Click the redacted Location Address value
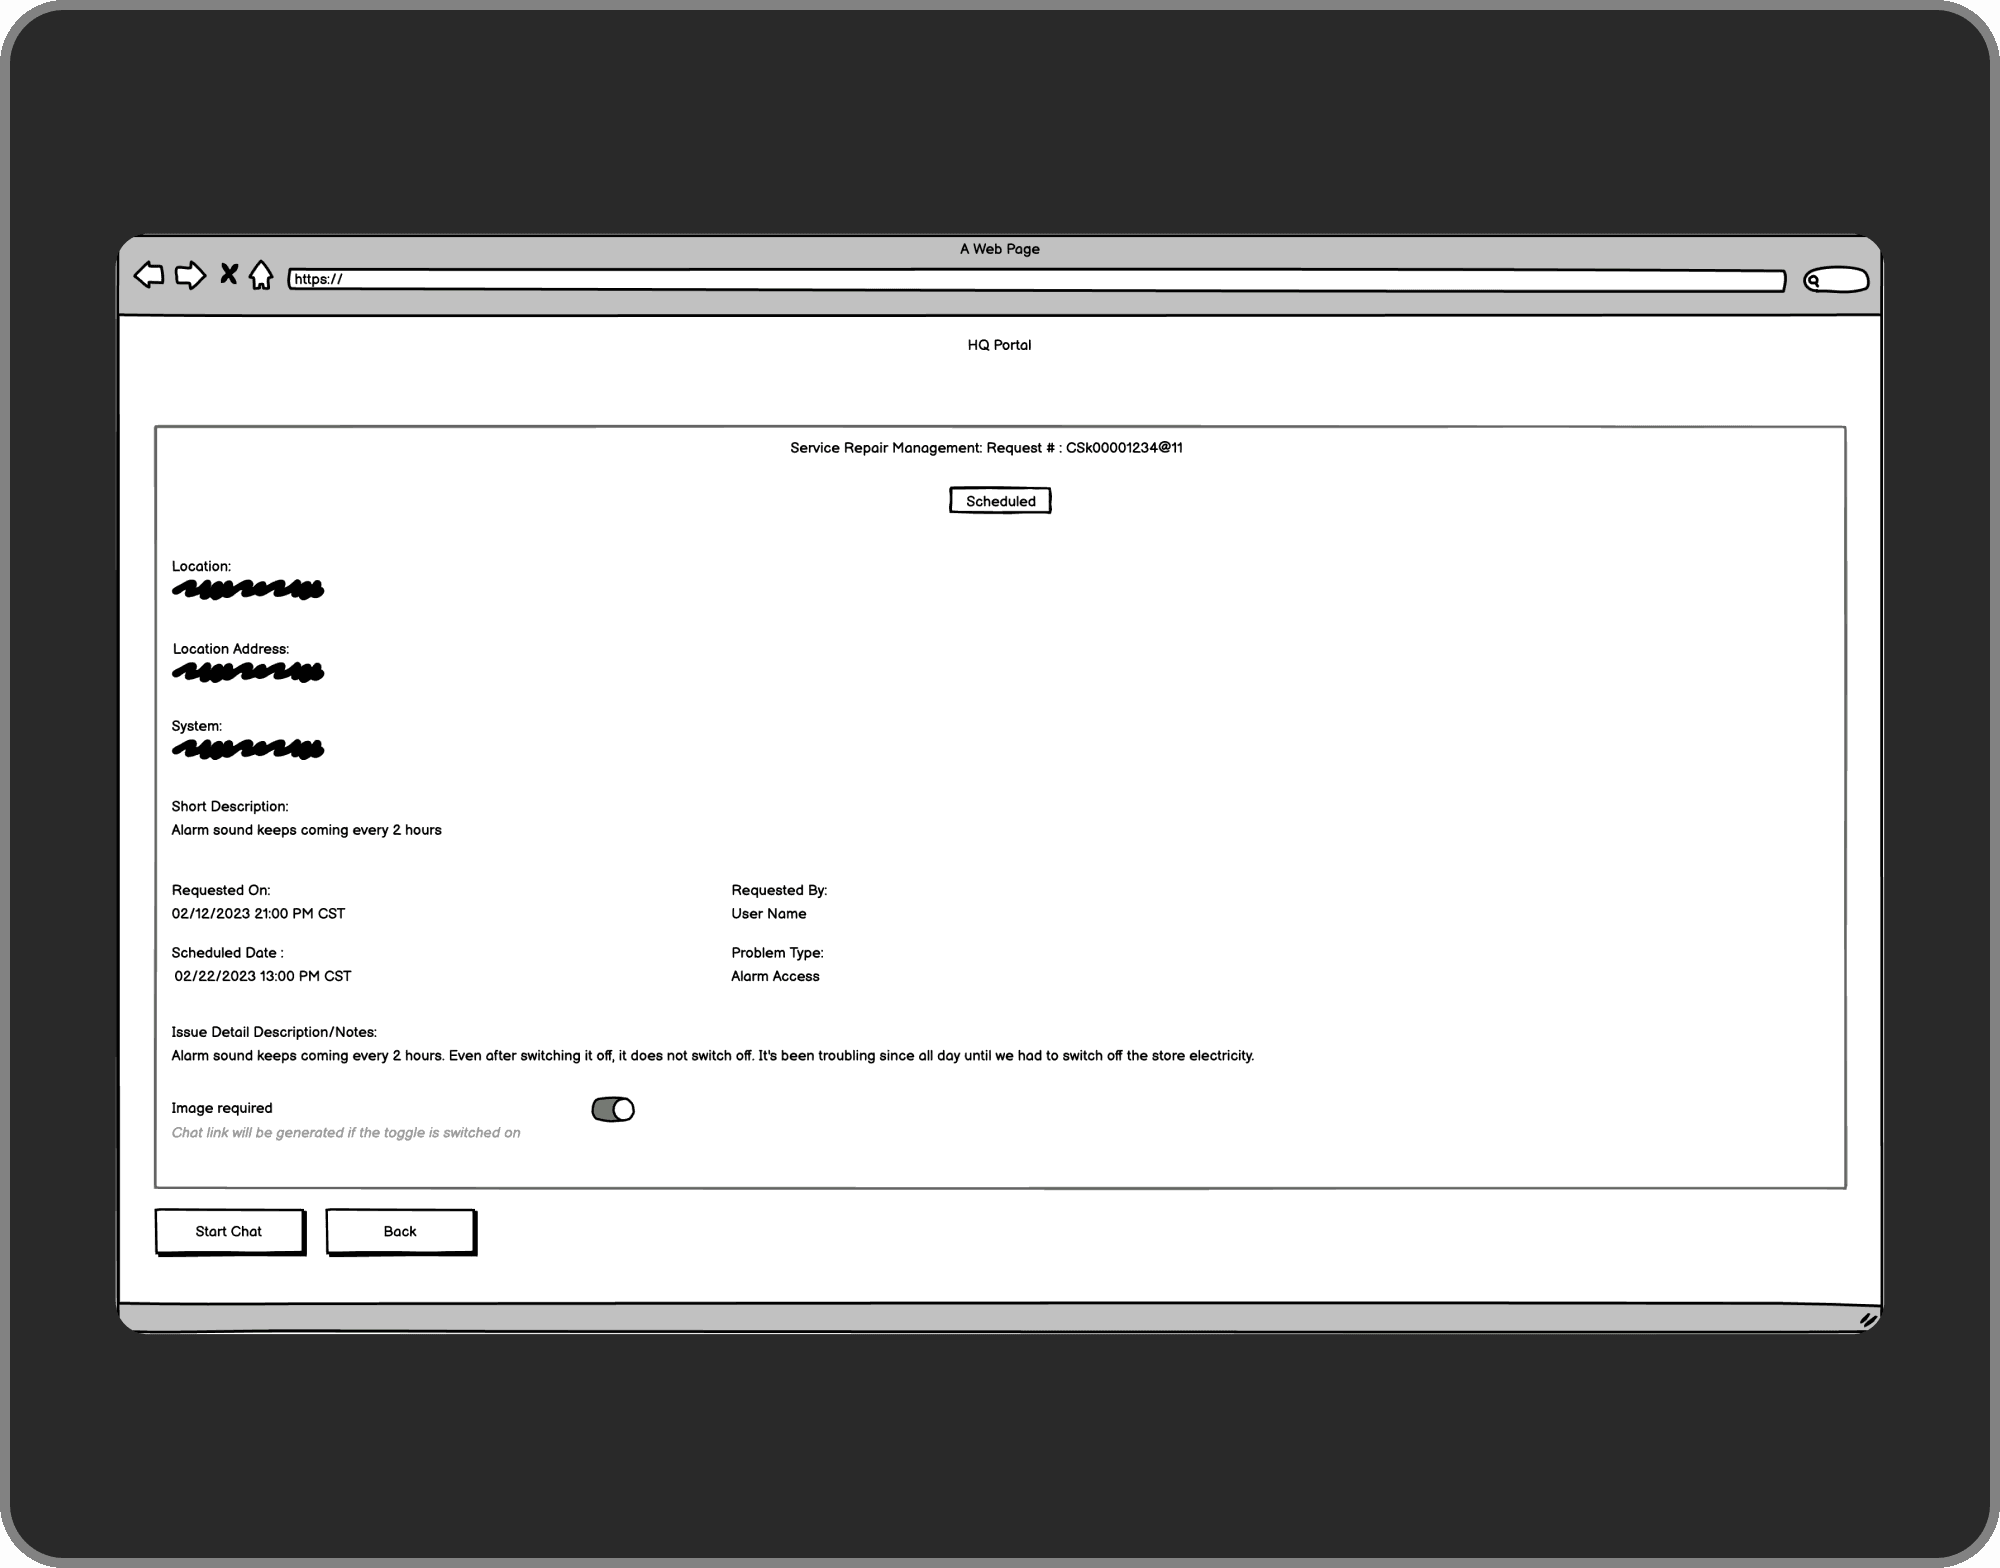This screenshot has width=2000, height=1568. (x=248, y=672)
